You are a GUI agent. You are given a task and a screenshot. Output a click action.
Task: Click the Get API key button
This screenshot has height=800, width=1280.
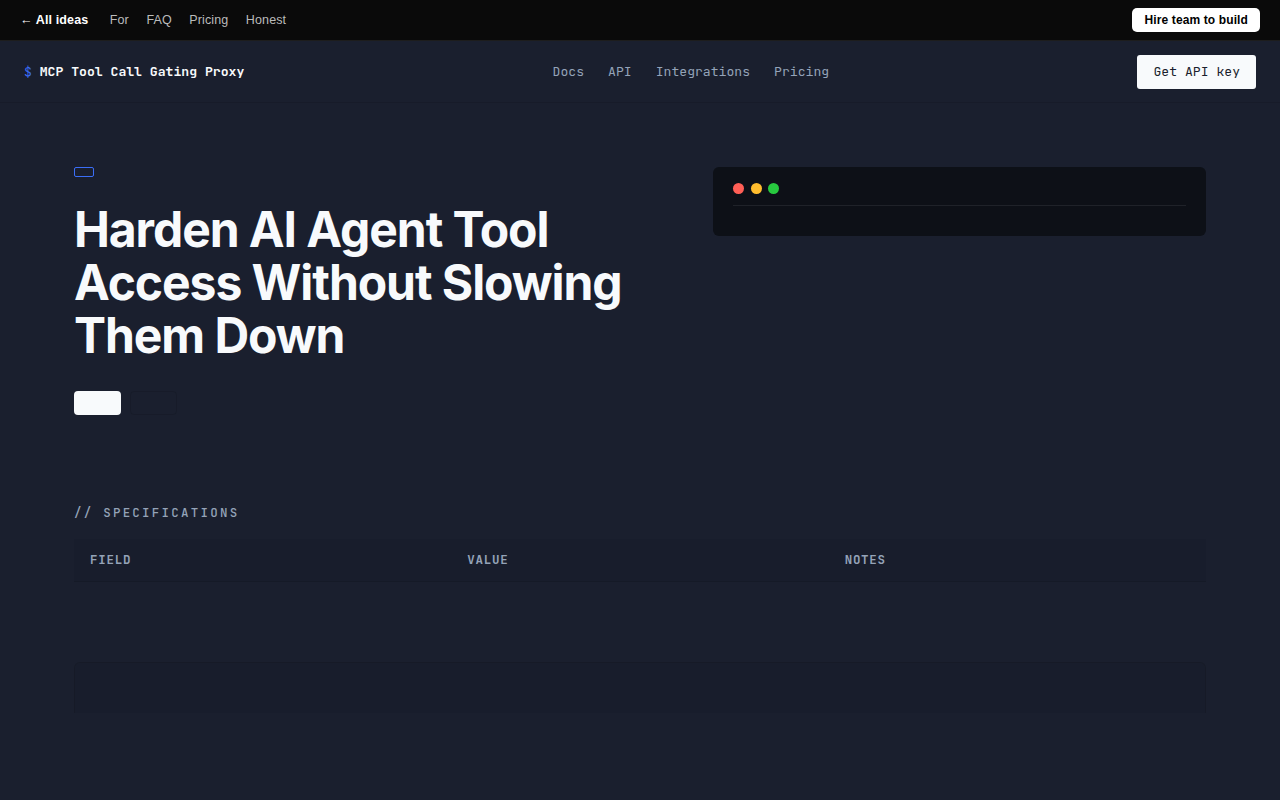[1196, 72]
